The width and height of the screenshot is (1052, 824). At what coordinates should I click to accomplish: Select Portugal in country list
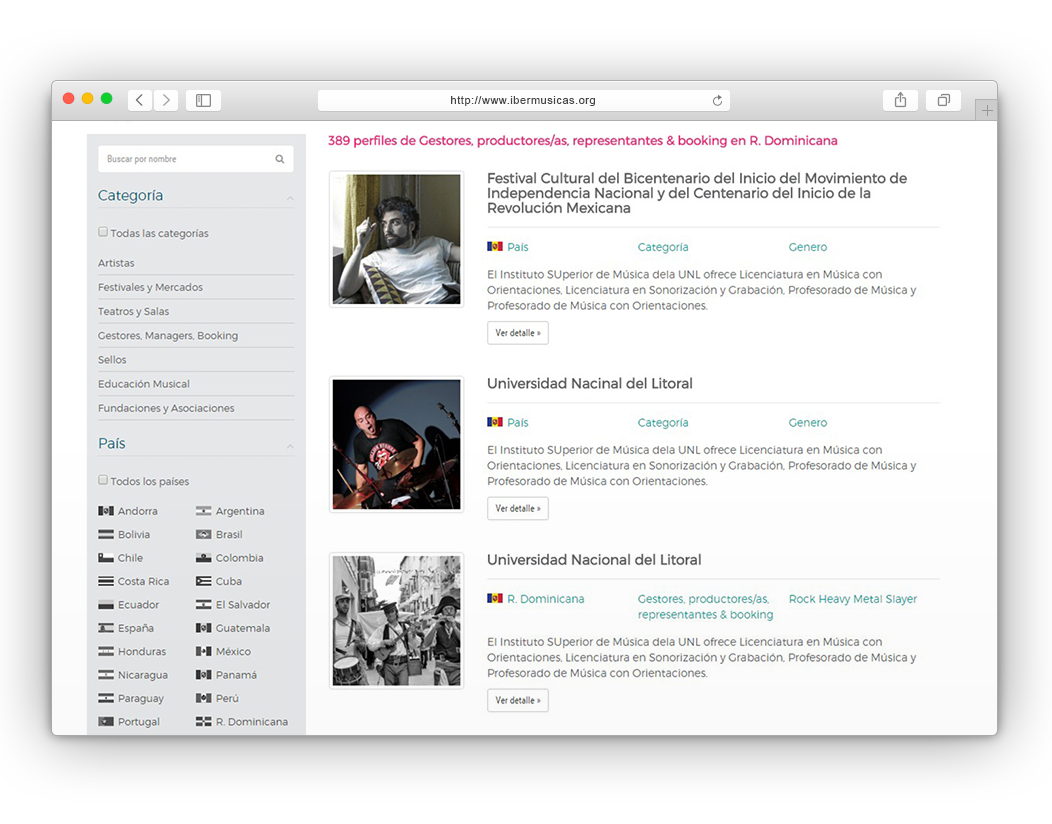pyautogui.click(x=139, y=722)
